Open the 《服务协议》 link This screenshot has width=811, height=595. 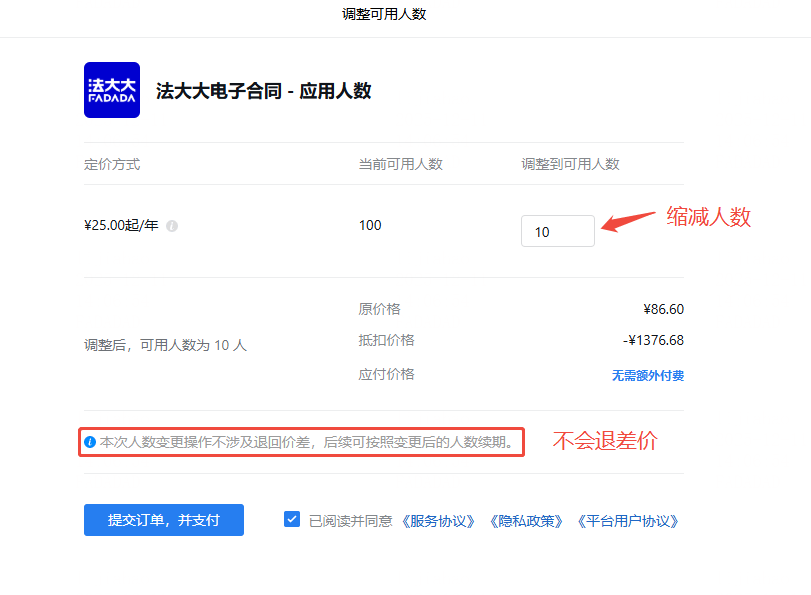click(x=438, y=521)
